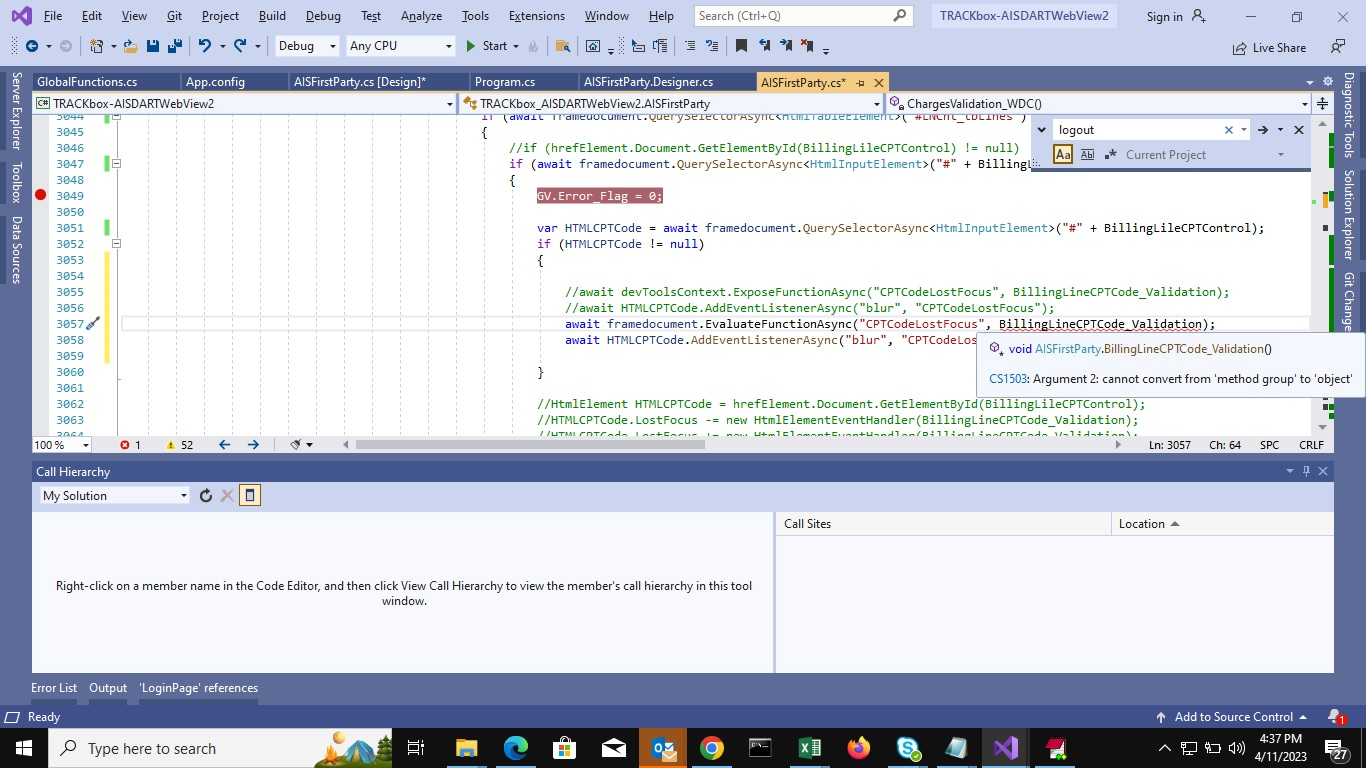Toggle Match Case in the find box
Screen dimensions: 1366x768
tap(1063, 155)
